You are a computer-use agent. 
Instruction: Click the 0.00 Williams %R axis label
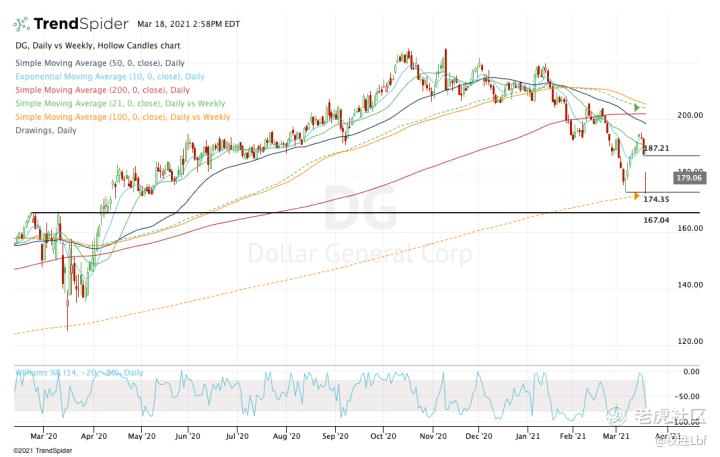pos(692,371)
